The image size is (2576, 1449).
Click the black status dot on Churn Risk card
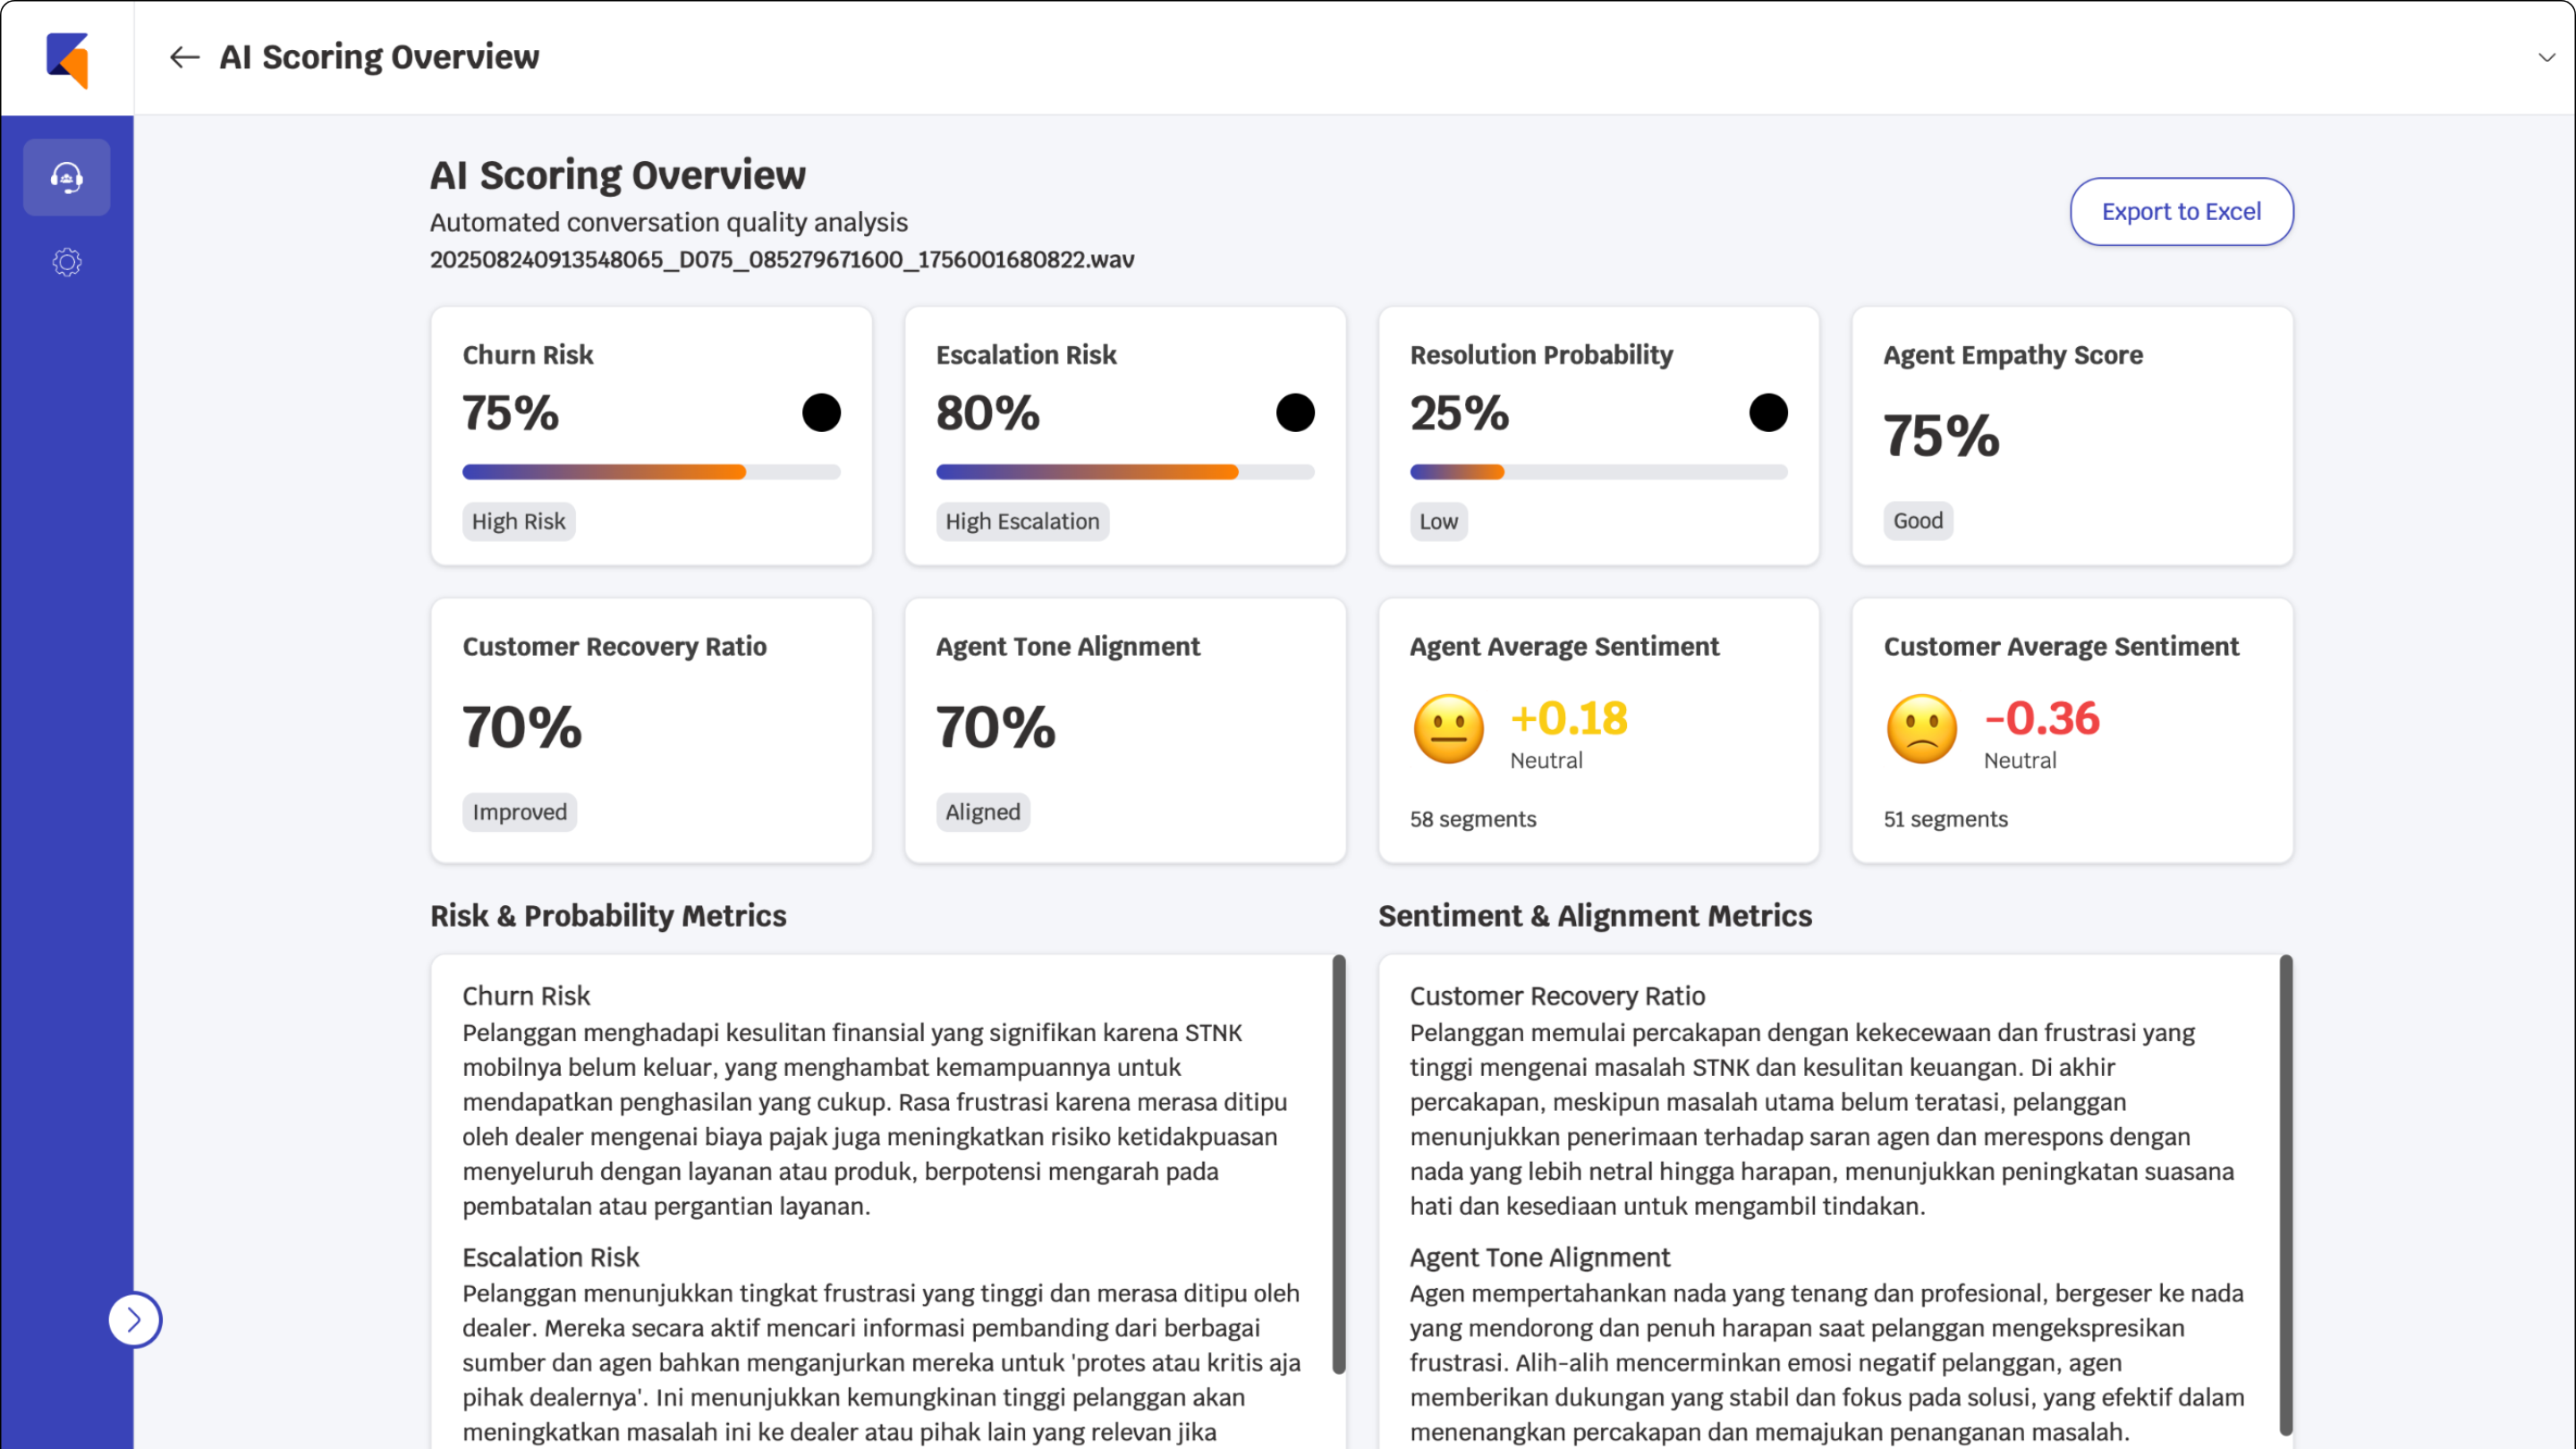822,411
